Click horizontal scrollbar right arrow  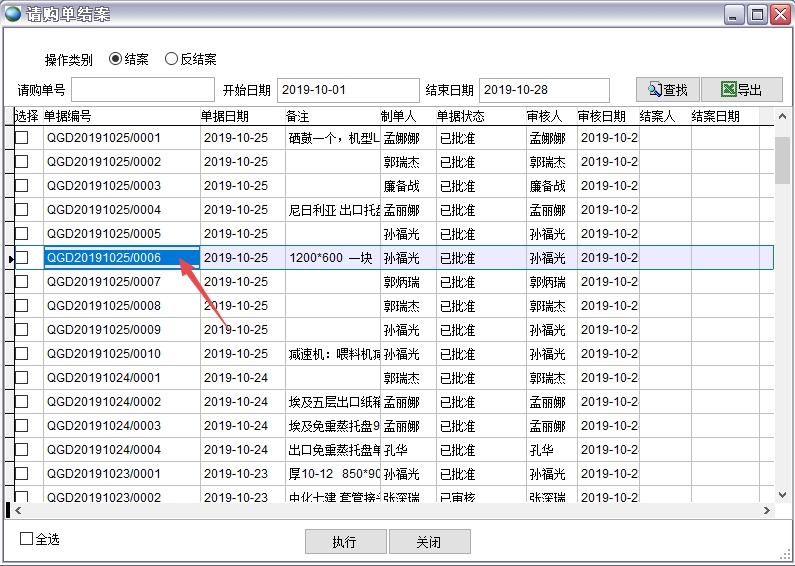click(x=767, y=510)
